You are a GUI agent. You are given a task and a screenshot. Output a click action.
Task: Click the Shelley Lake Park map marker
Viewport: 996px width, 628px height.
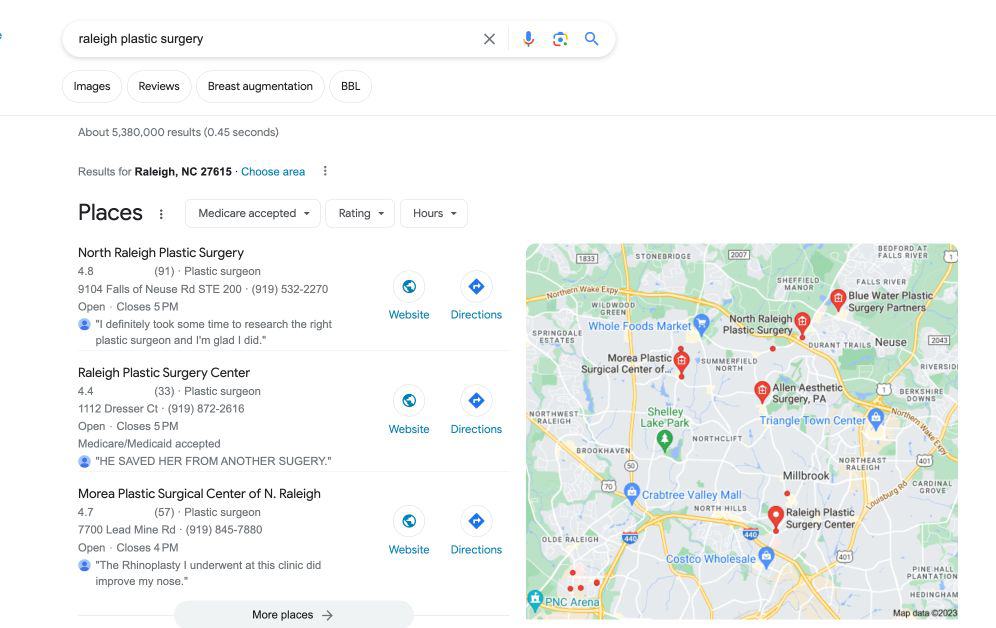point(664,439)
